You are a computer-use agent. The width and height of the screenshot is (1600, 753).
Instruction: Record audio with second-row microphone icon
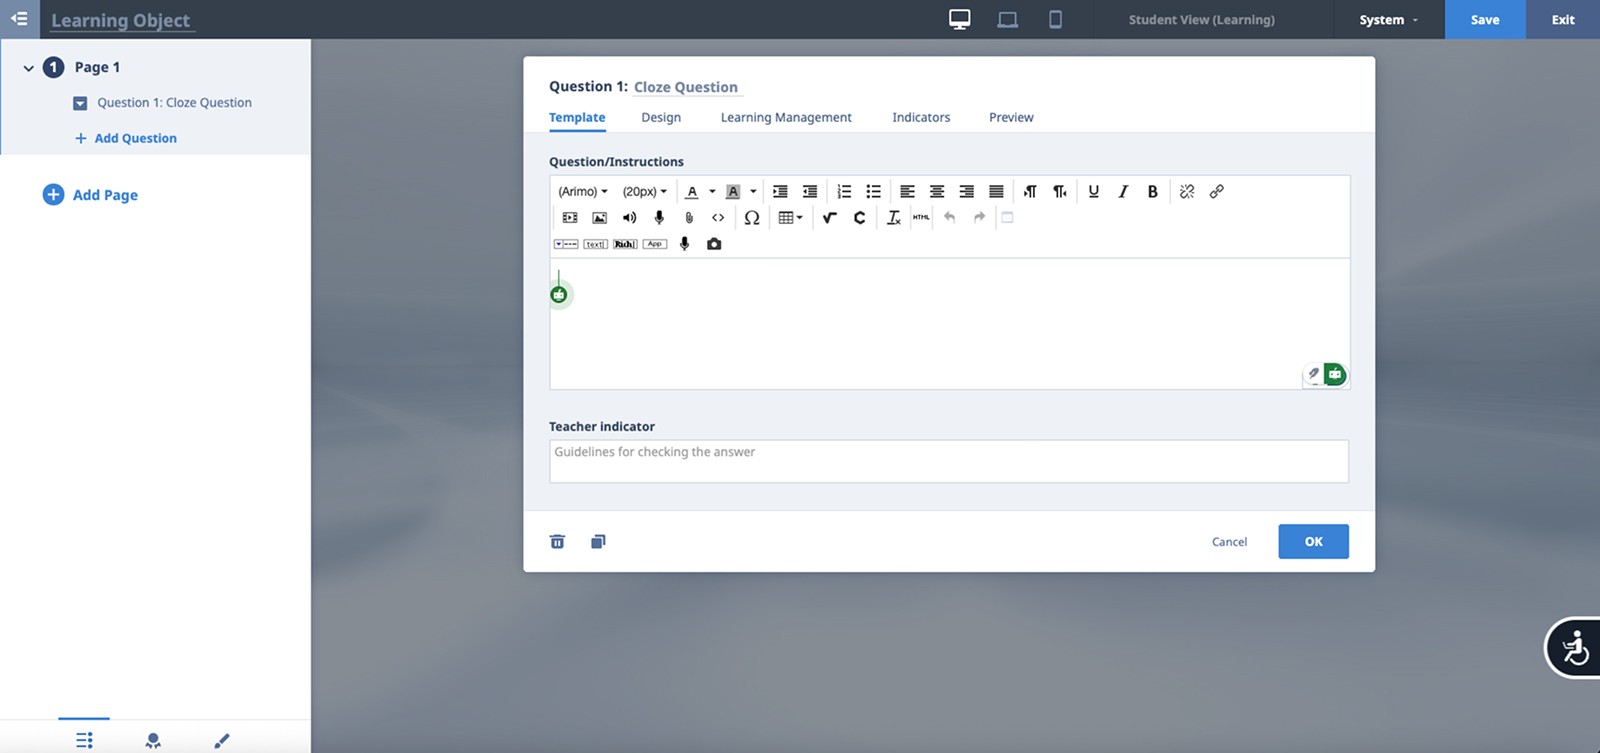point(659,217)
